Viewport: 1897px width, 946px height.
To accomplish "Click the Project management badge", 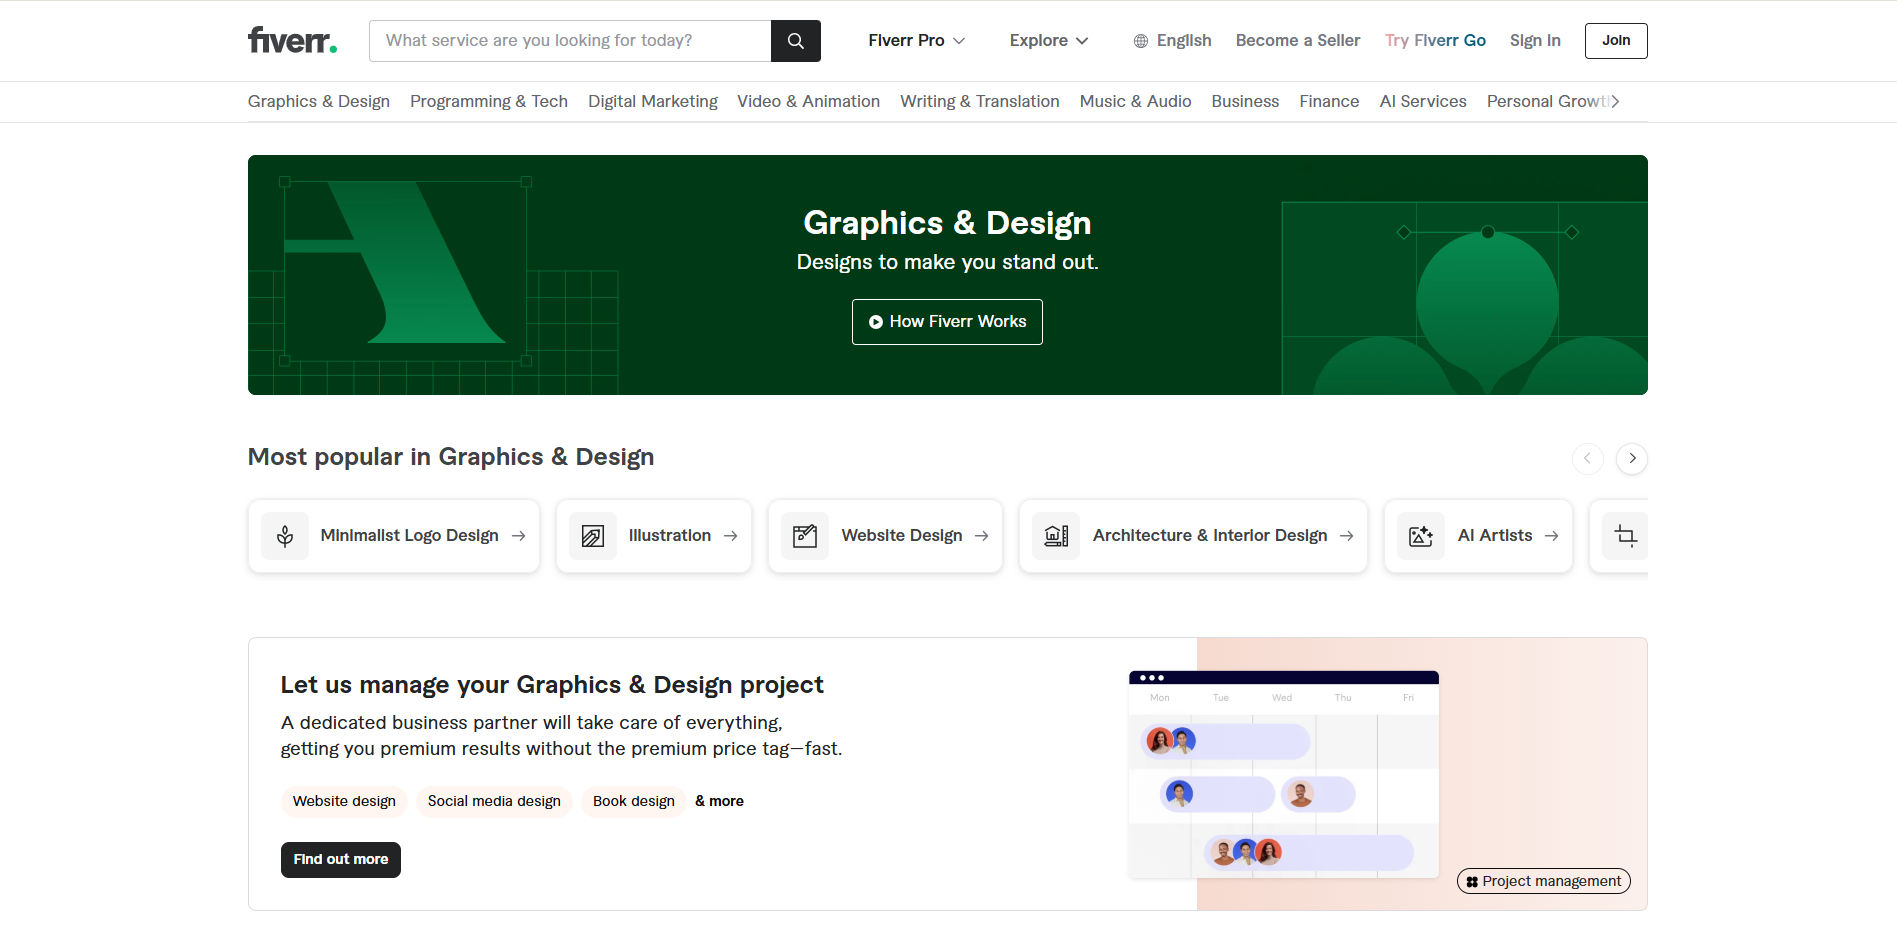I will point(1543,881).
